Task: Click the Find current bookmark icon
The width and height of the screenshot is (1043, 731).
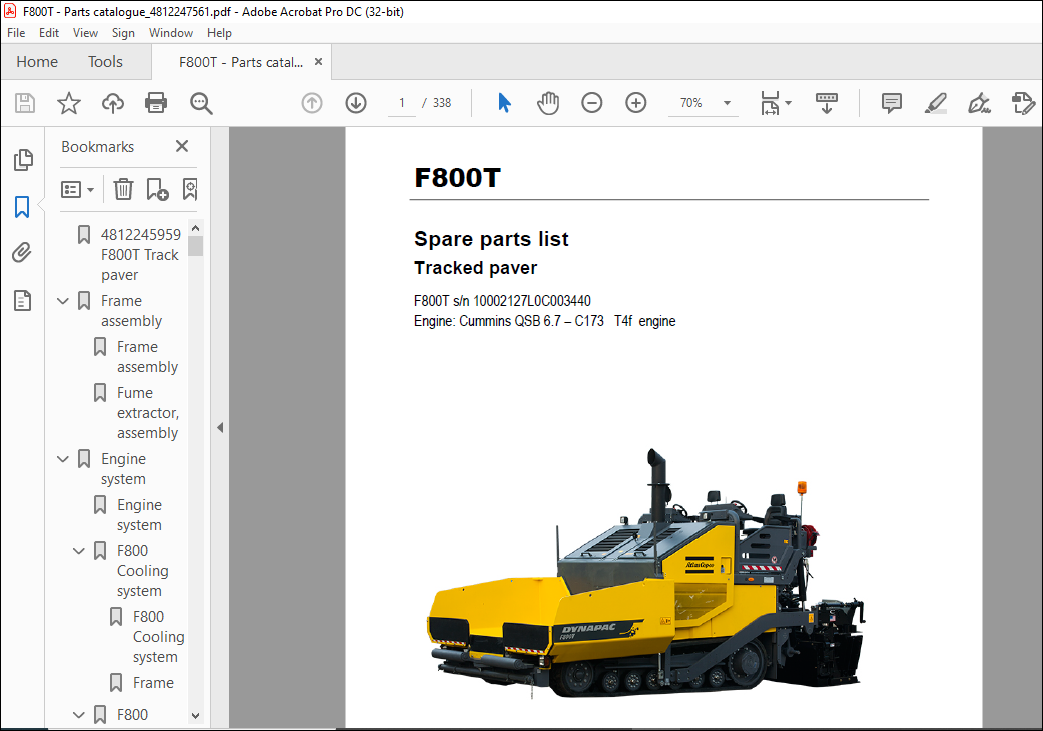Action: coord(190,190)
